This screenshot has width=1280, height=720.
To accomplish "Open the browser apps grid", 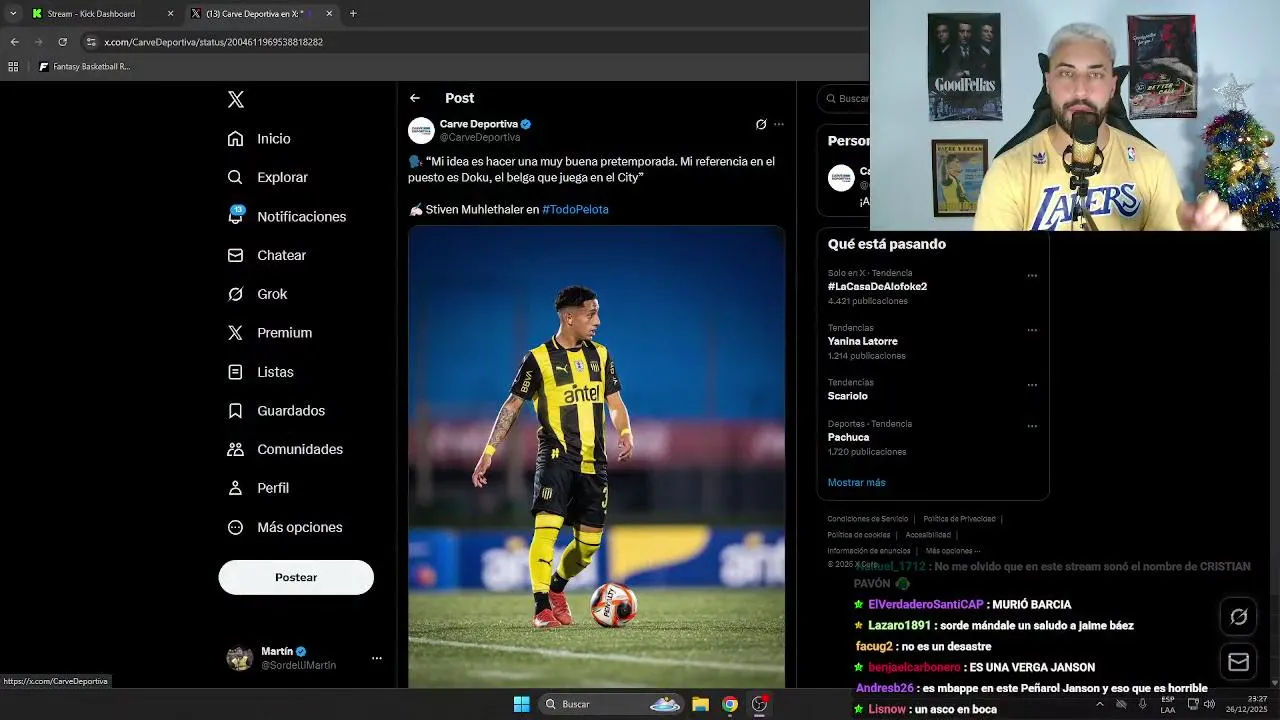I will click(13, 67).
